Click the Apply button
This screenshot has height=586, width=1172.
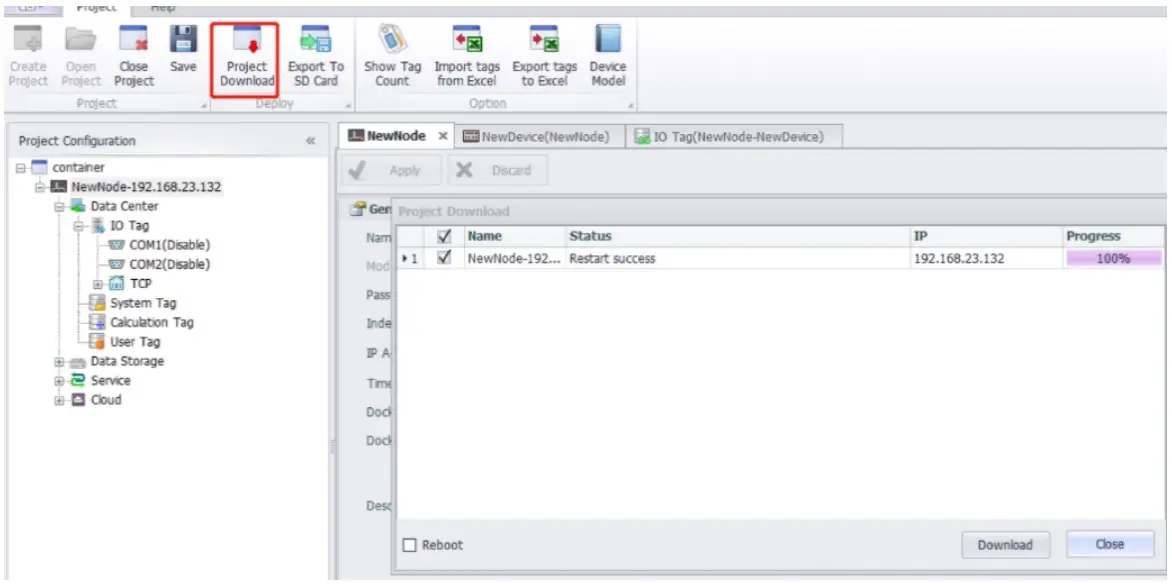392,170
